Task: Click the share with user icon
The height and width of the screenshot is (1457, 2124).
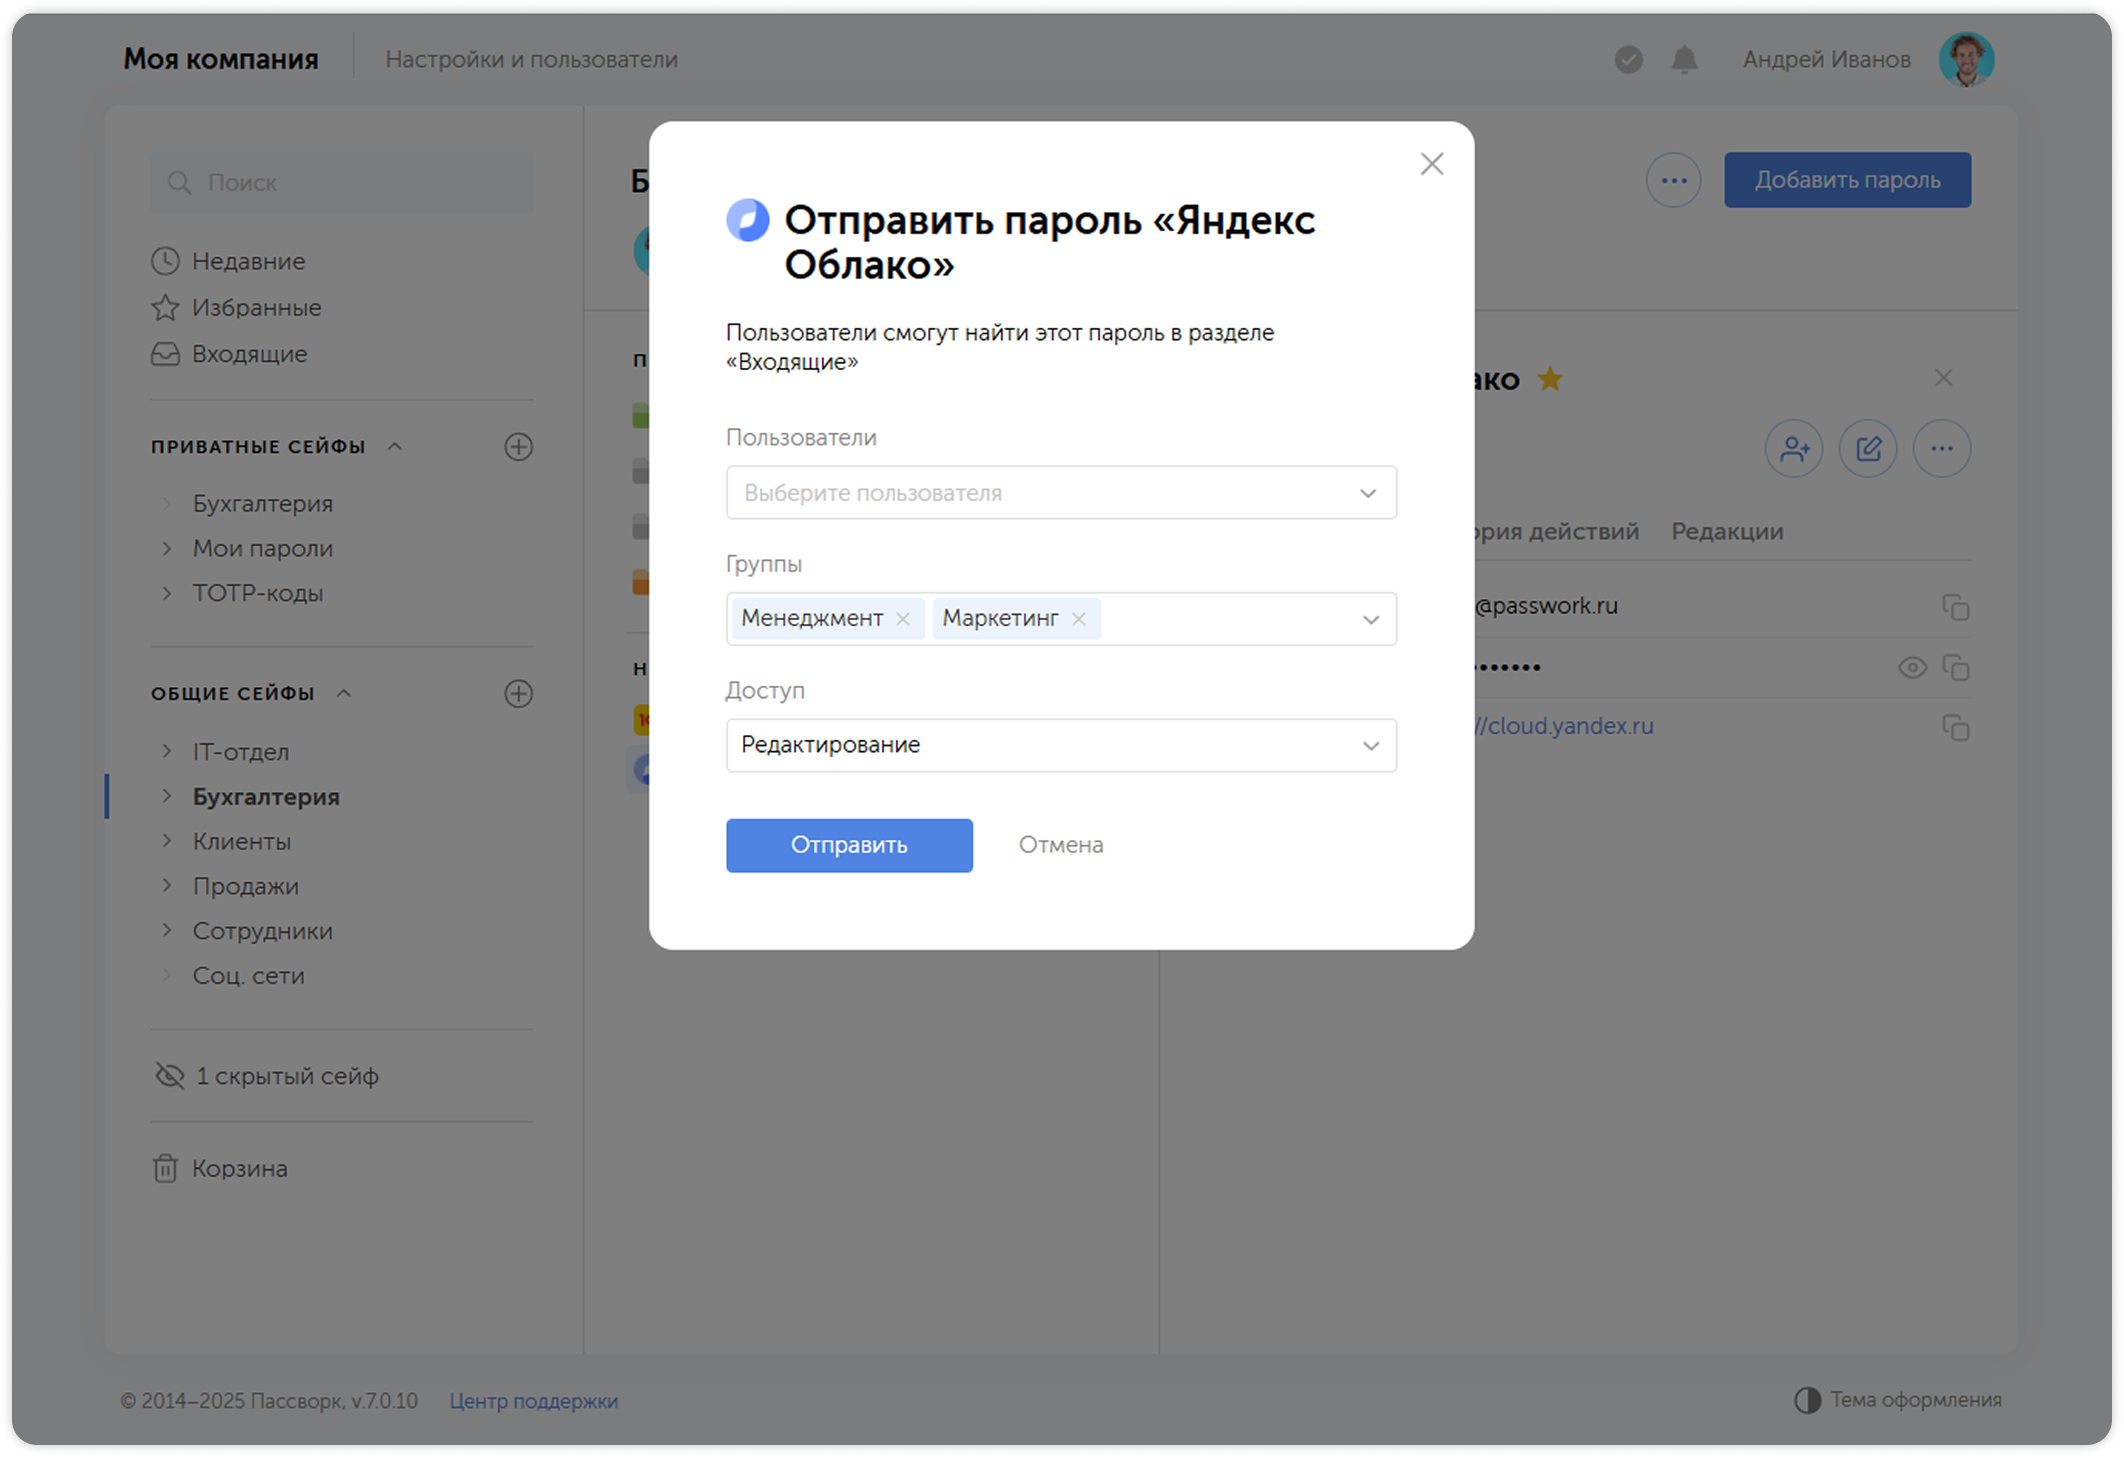Action: [1794, 449]
